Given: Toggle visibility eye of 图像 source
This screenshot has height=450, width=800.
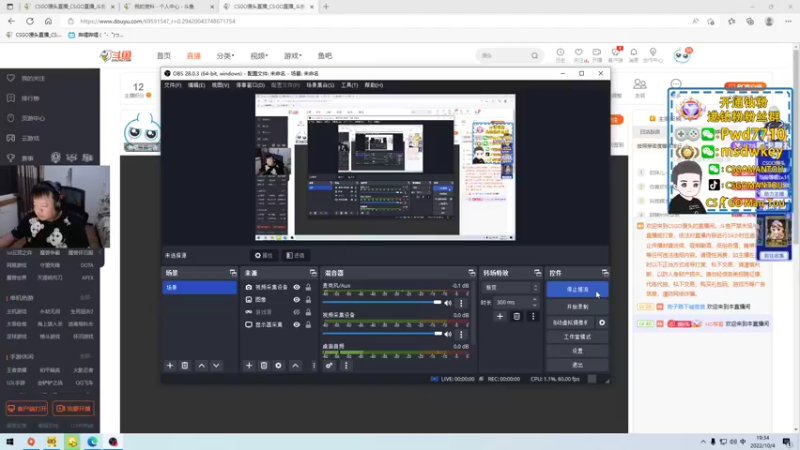Looking at the screenshot, I should [x=296, y=299].
